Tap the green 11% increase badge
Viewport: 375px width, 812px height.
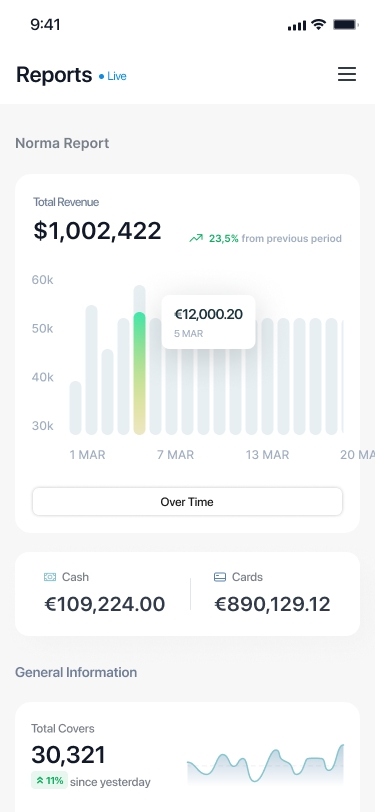tap(49, 780)
